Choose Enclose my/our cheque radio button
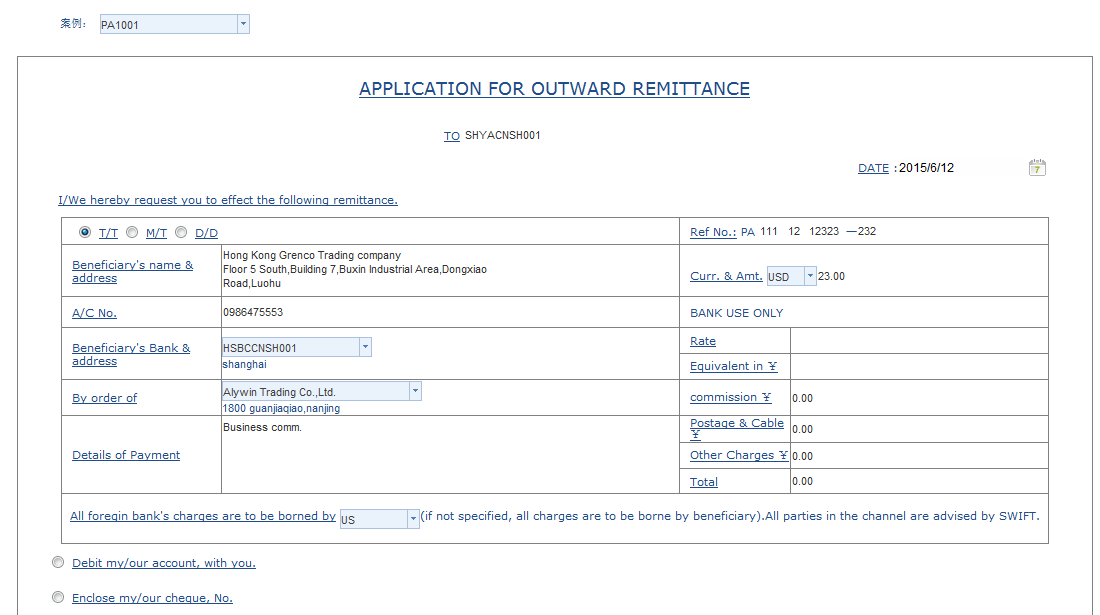The width and height of the screenshot is (1100, 615). click(x=58, y=597)
